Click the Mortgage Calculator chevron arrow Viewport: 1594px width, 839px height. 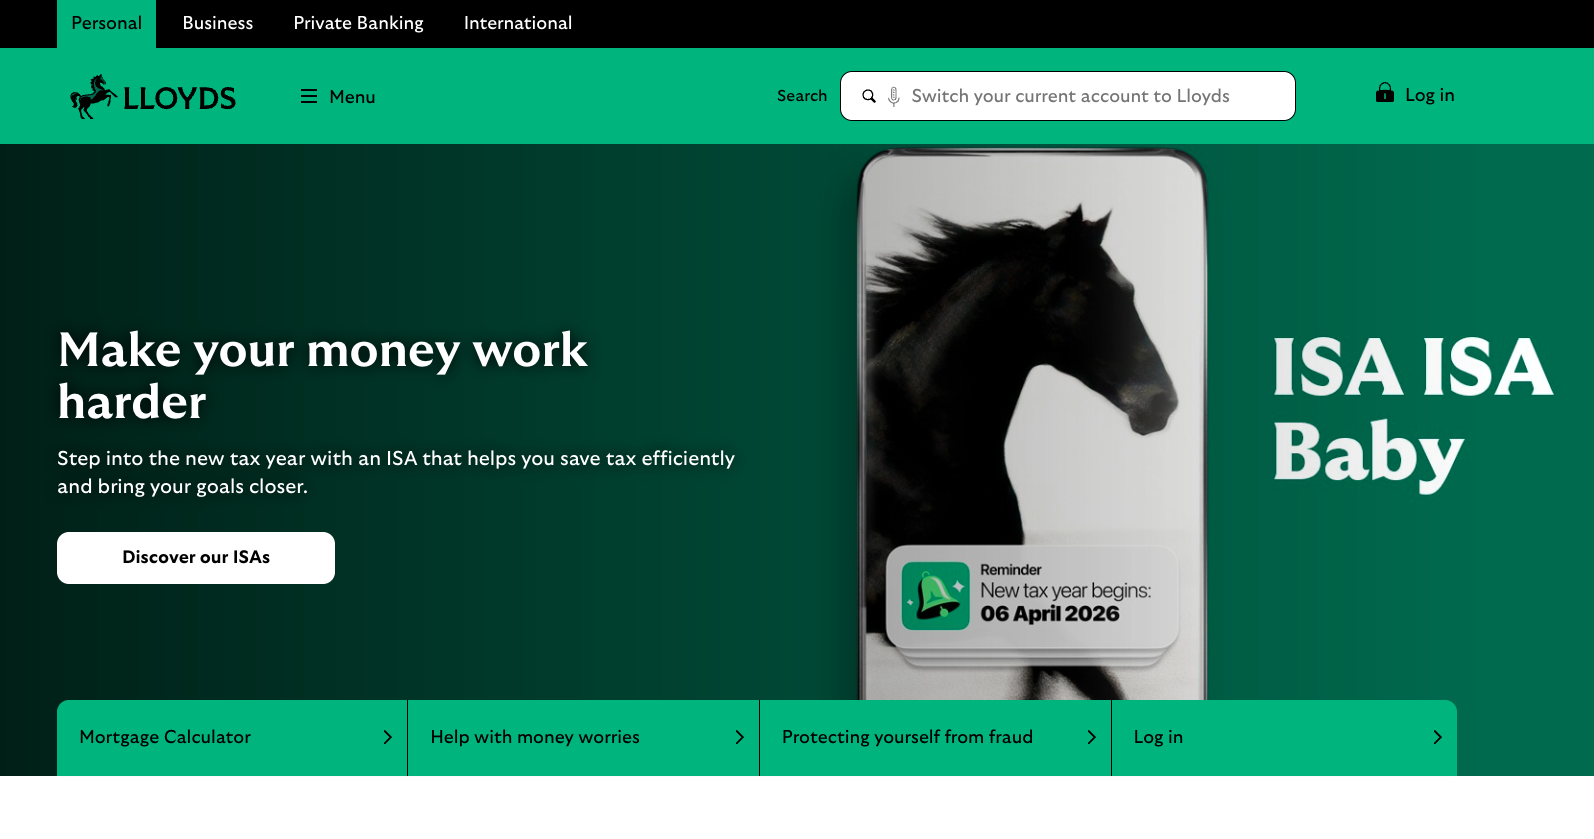(388, 737)
